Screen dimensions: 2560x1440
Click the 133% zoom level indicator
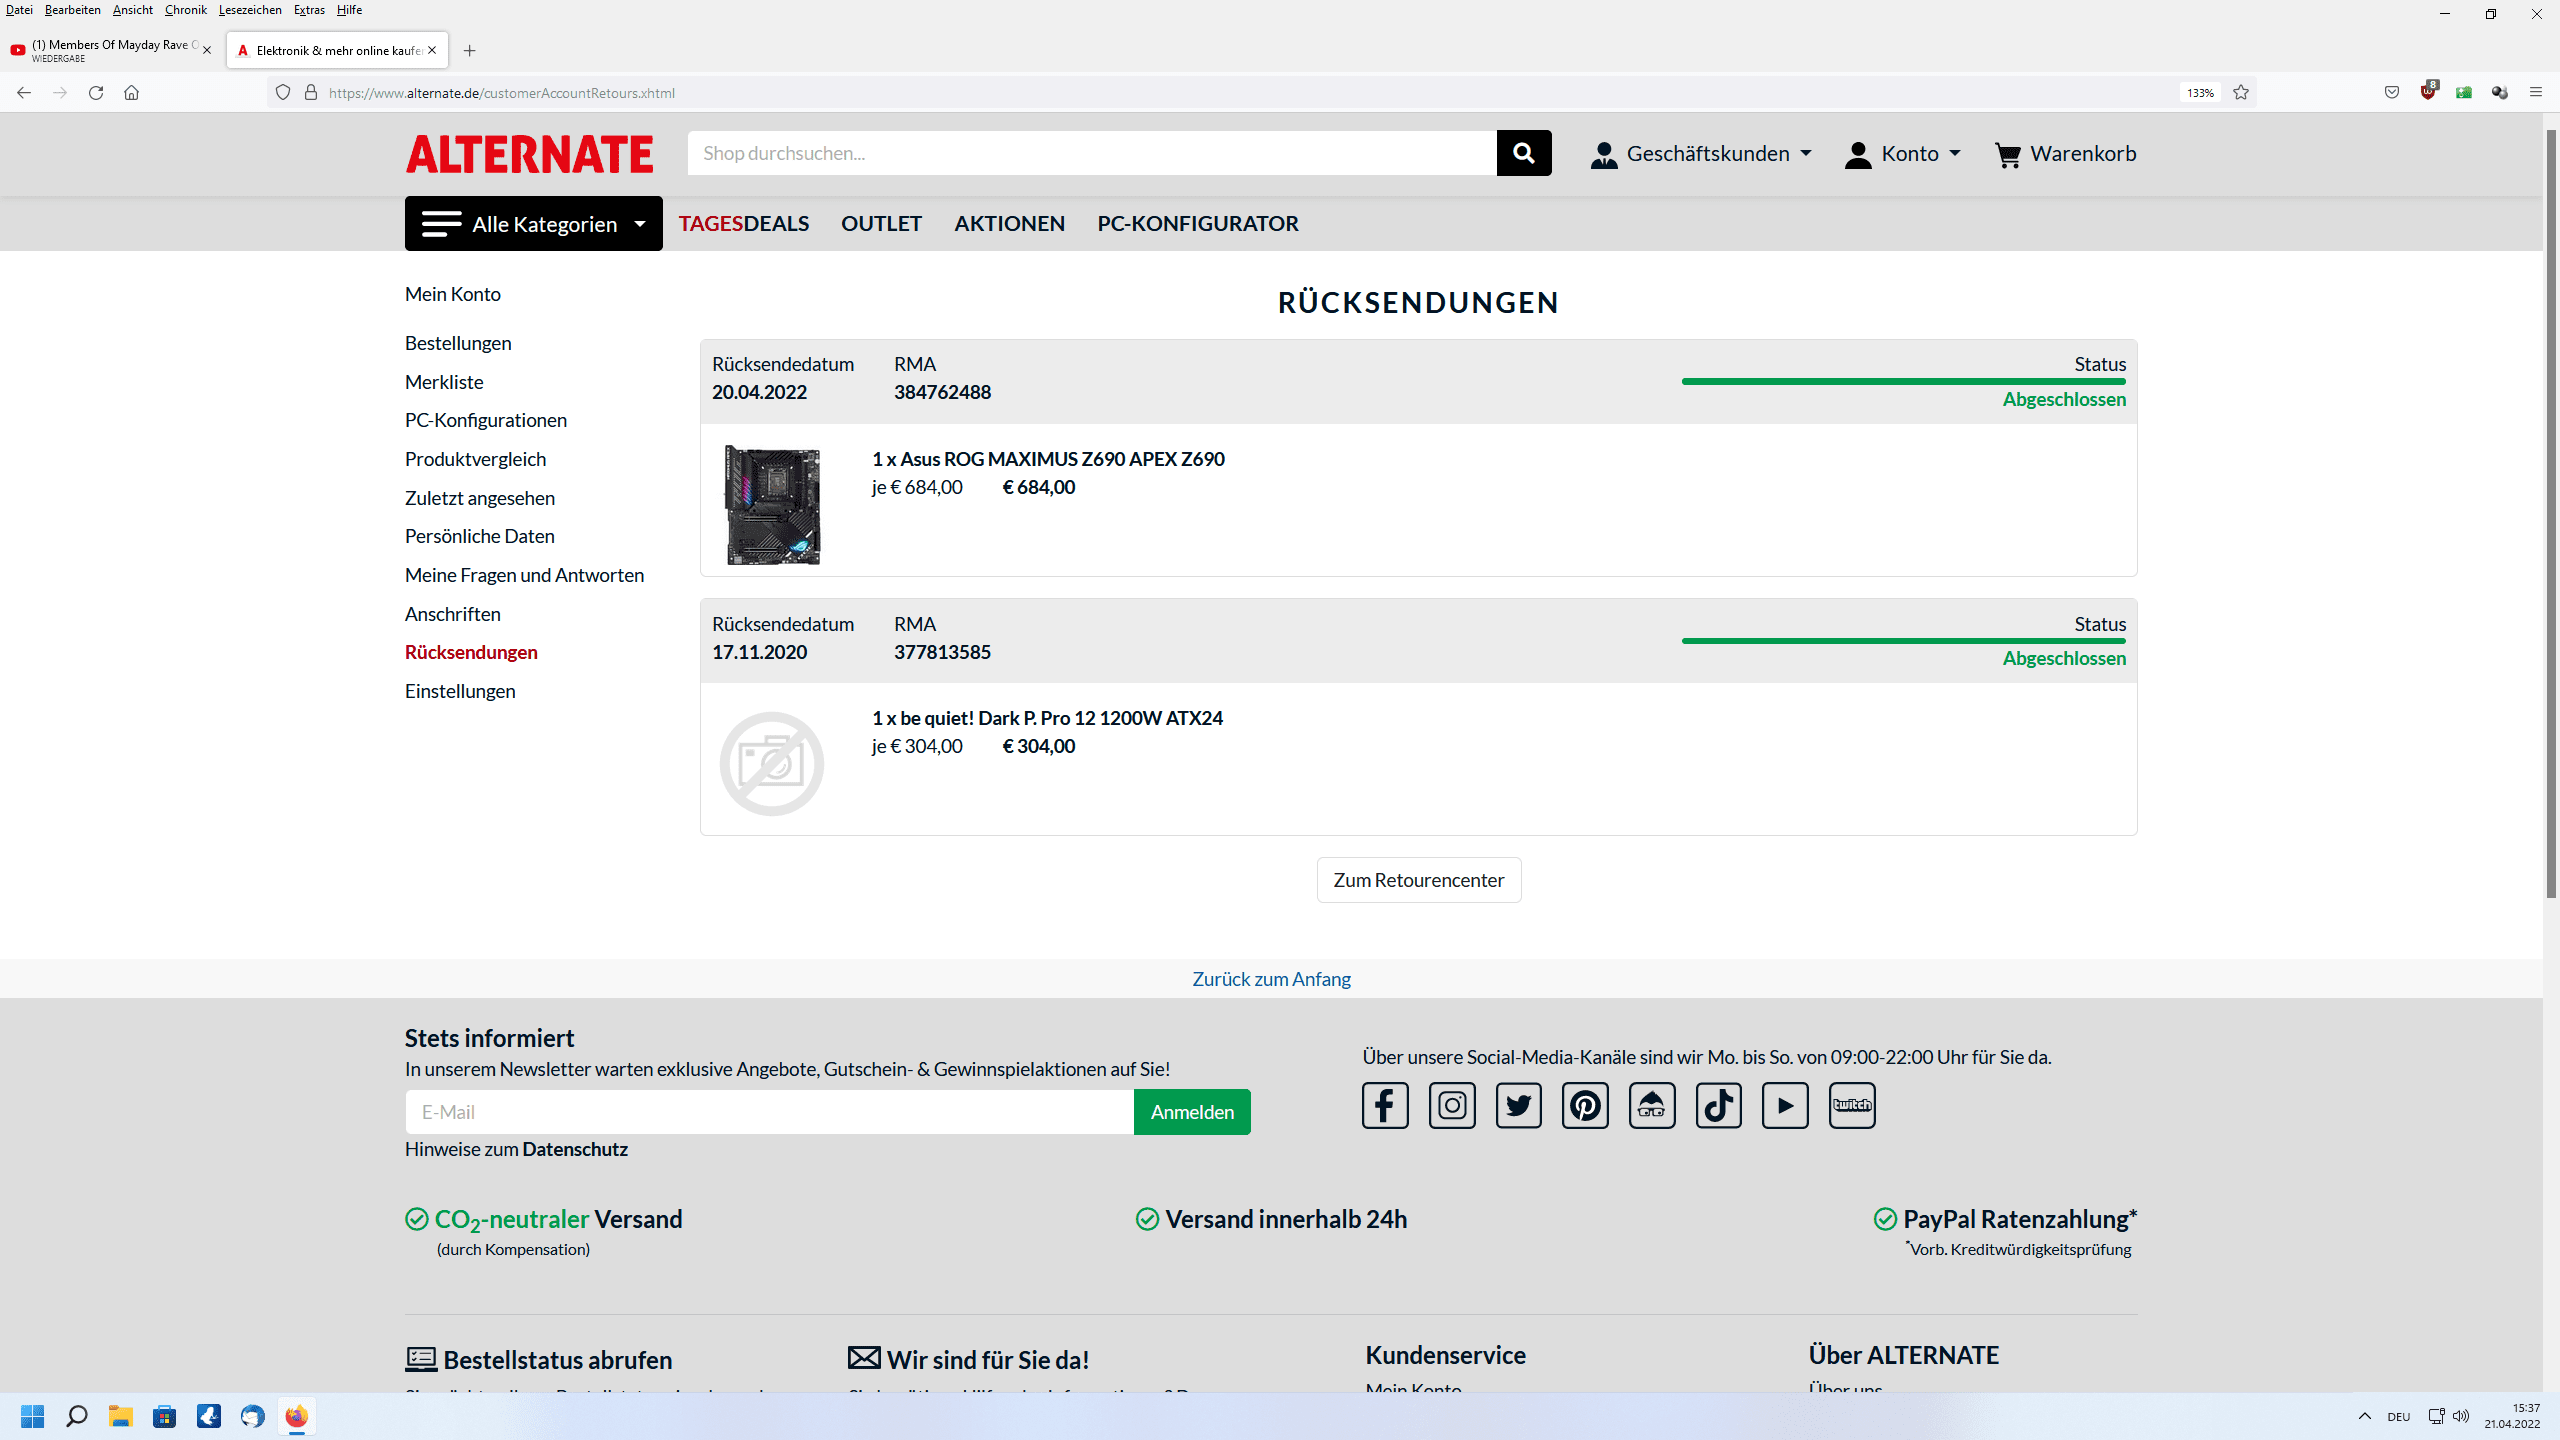(x=2200, y=93)
